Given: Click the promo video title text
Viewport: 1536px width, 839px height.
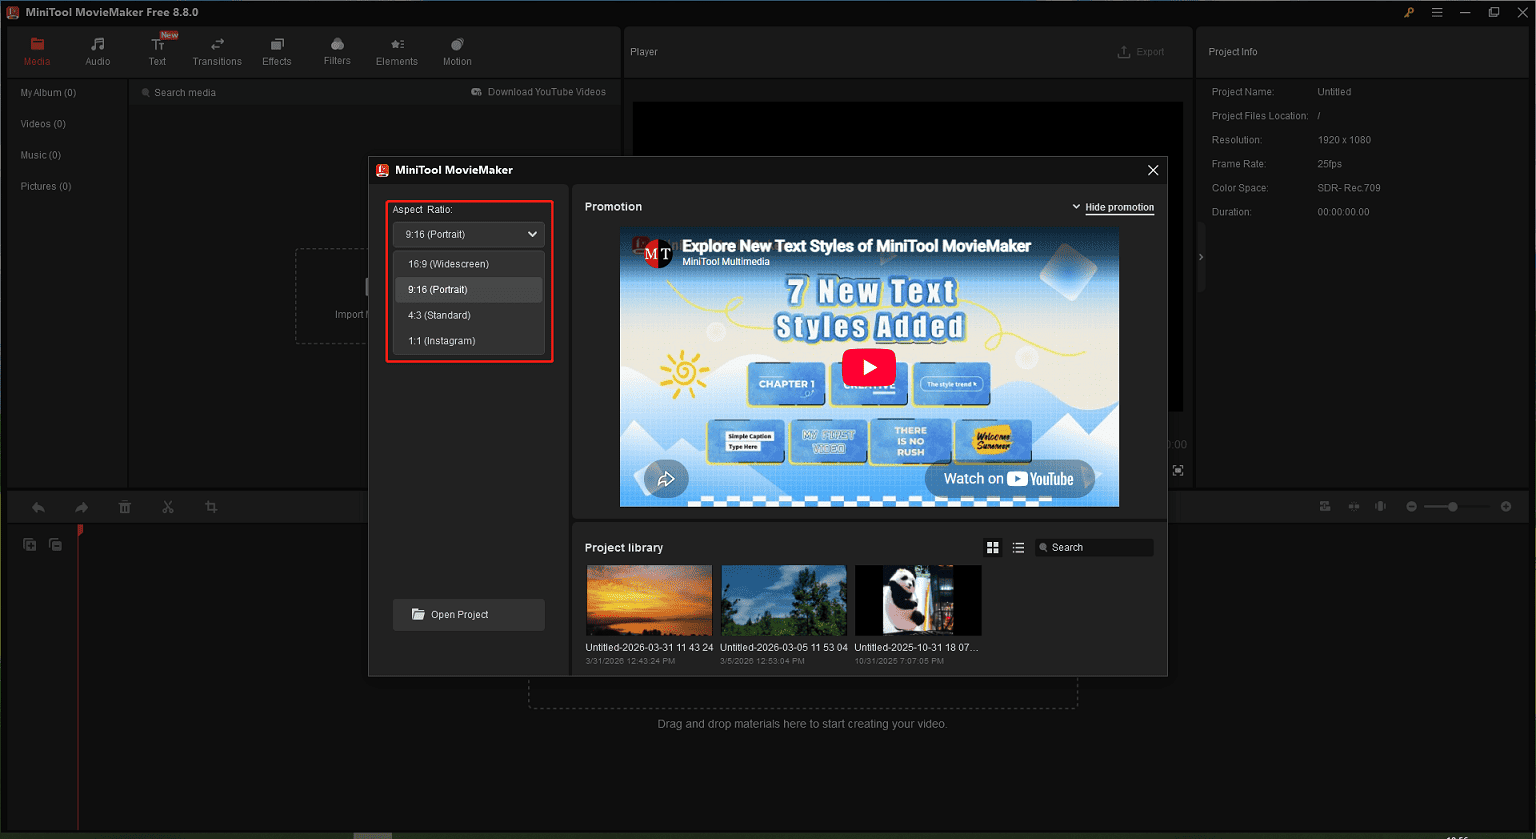Looking at the screenshot, I should pos(856,246).
